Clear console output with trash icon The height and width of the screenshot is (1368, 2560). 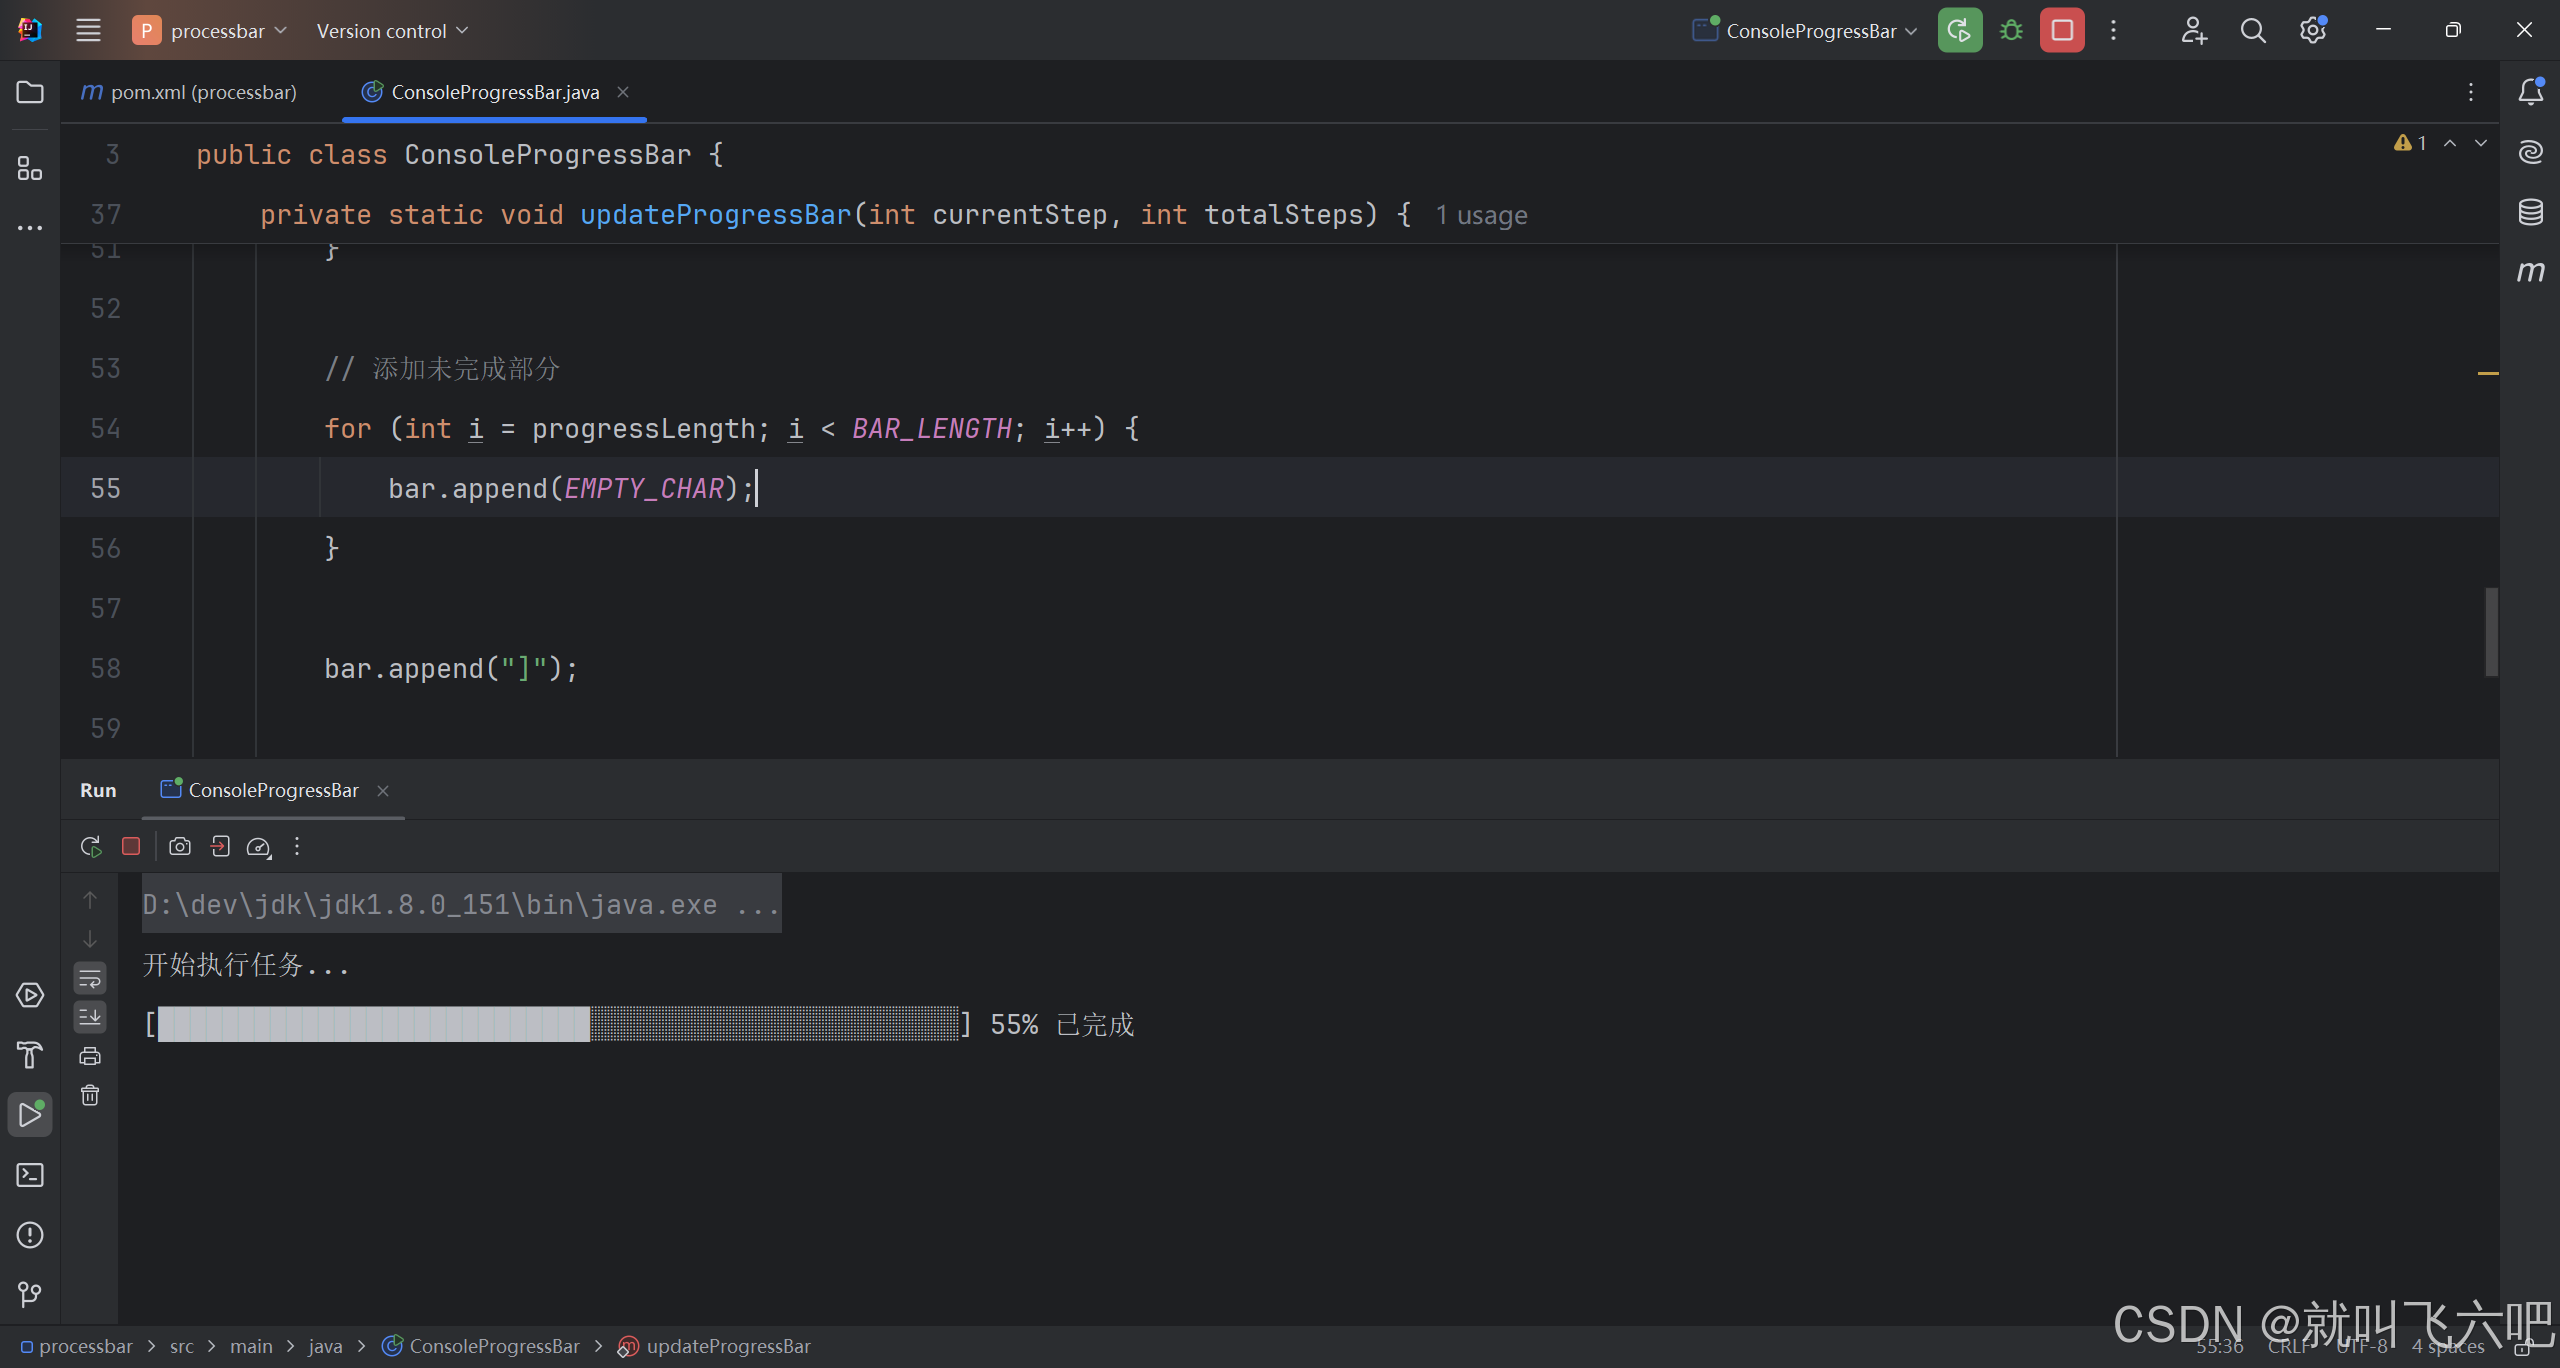[x=90, y=1096]
